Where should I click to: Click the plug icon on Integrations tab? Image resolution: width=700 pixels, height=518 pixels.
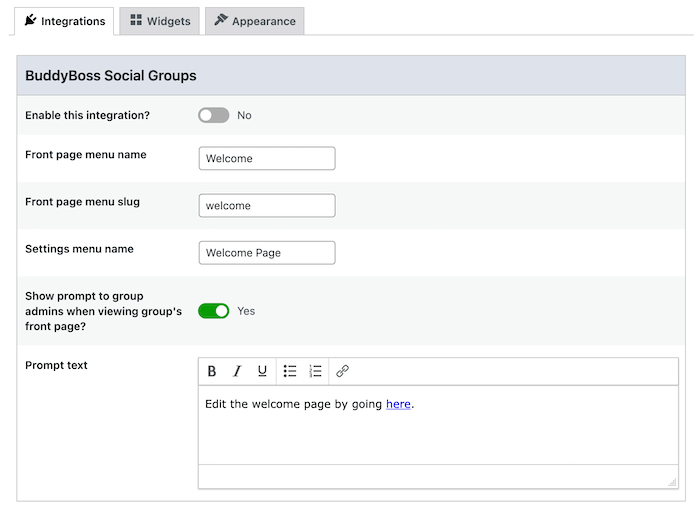tap(30, 20)
